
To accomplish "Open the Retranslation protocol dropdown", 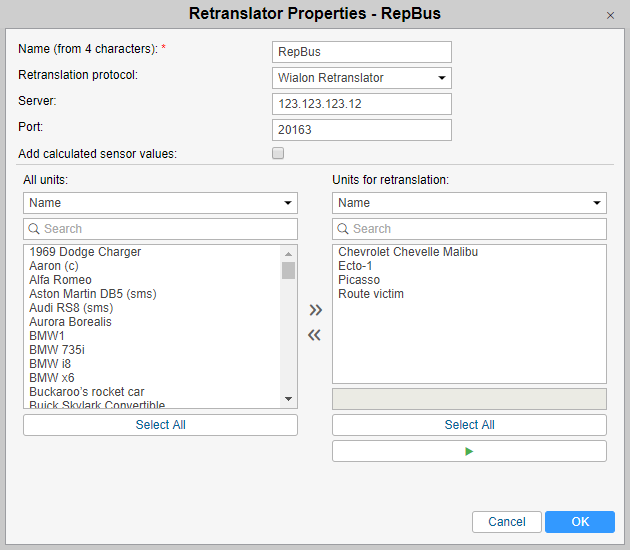I will (x=361, y=78).
